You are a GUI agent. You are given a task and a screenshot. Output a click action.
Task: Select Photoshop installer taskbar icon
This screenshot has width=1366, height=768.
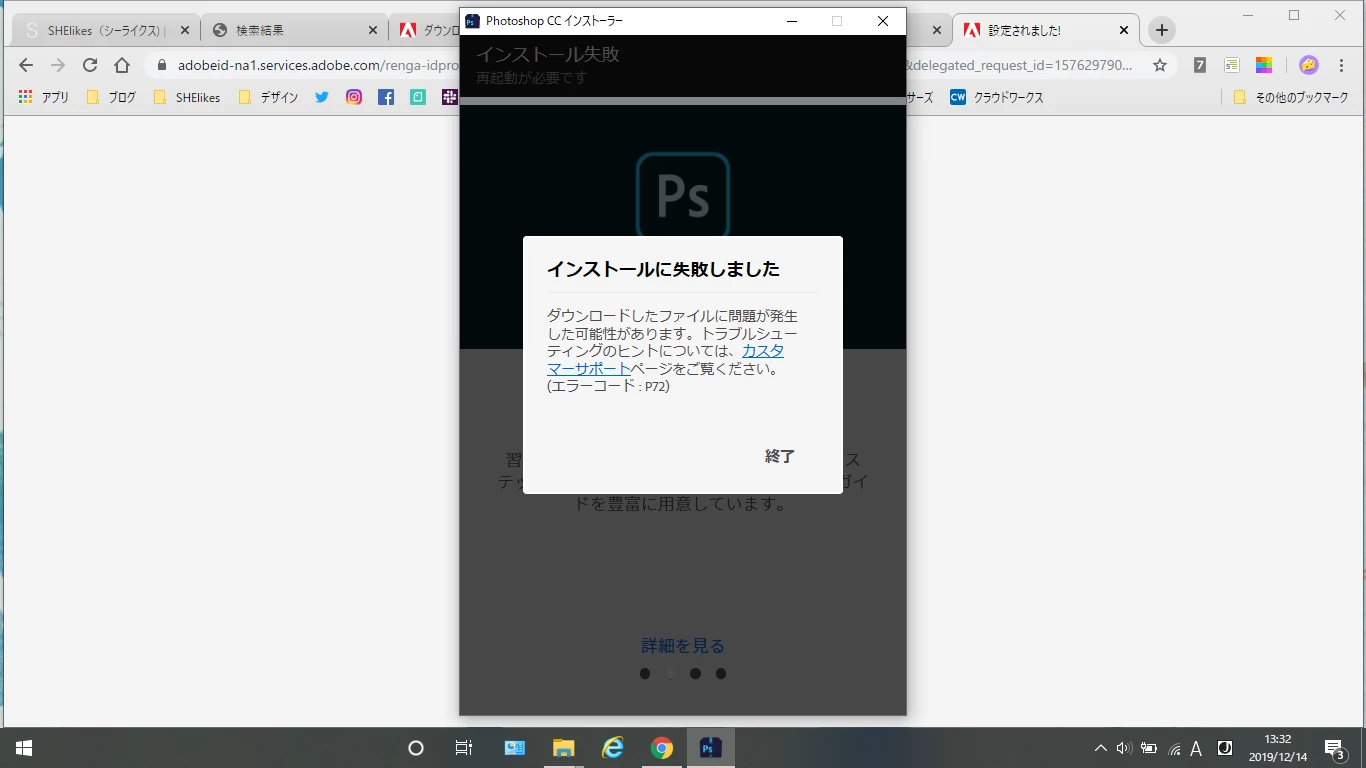point(711,748)
